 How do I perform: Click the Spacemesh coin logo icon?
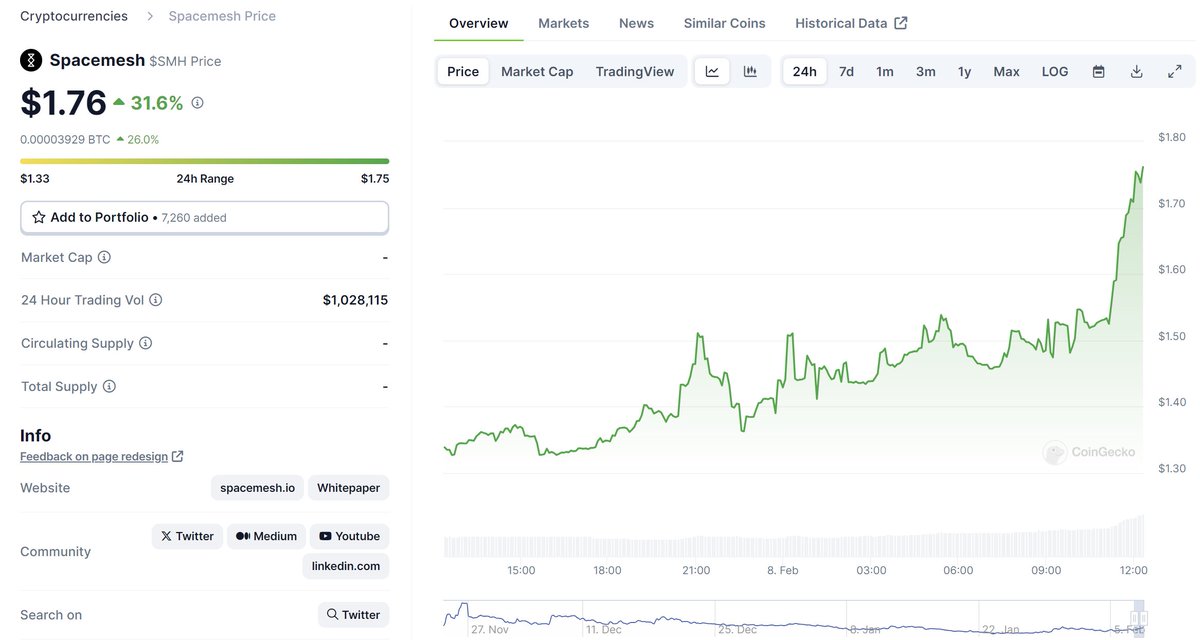click(x=32, y=60)
